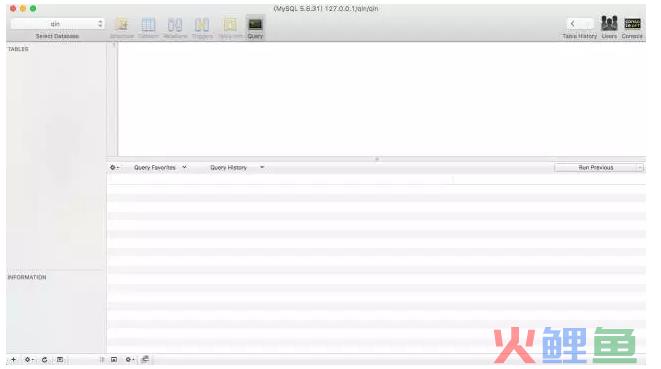This screenshot has height=369, width=661.
Task: Add a new table with plus button
Action: coord(13,360)
